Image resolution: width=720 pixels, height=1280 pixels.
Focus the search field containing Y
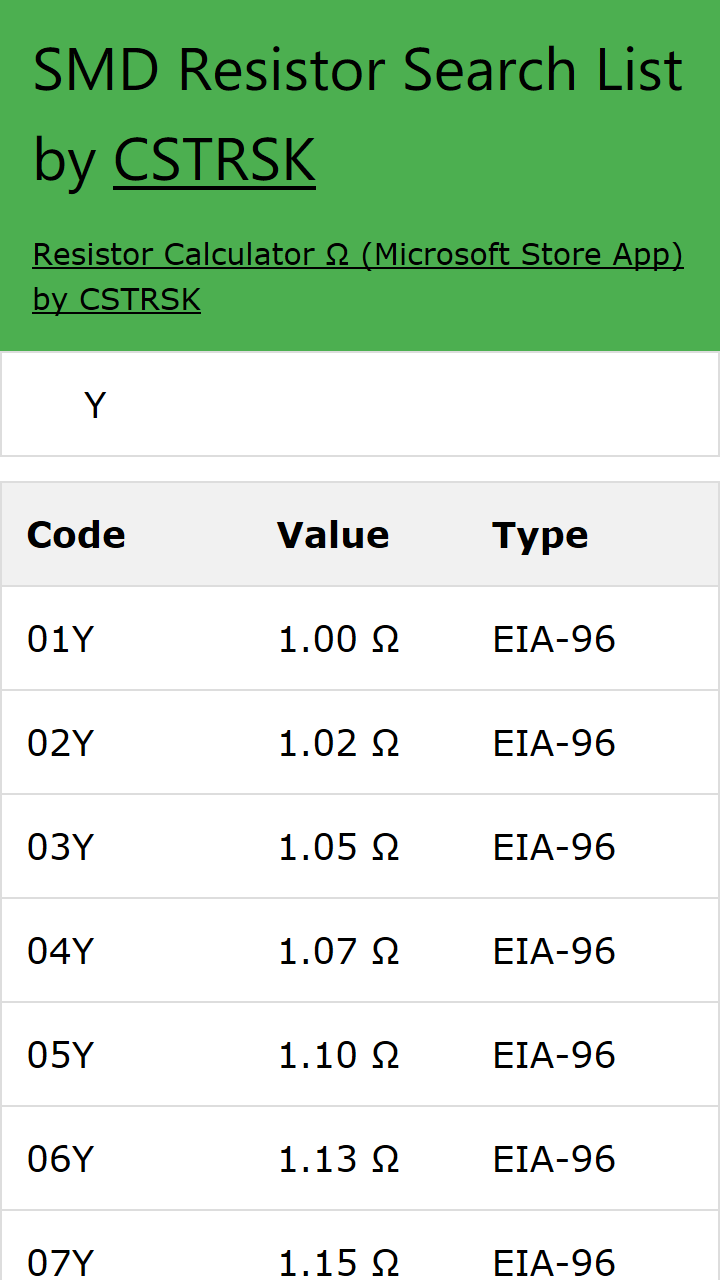360,405
